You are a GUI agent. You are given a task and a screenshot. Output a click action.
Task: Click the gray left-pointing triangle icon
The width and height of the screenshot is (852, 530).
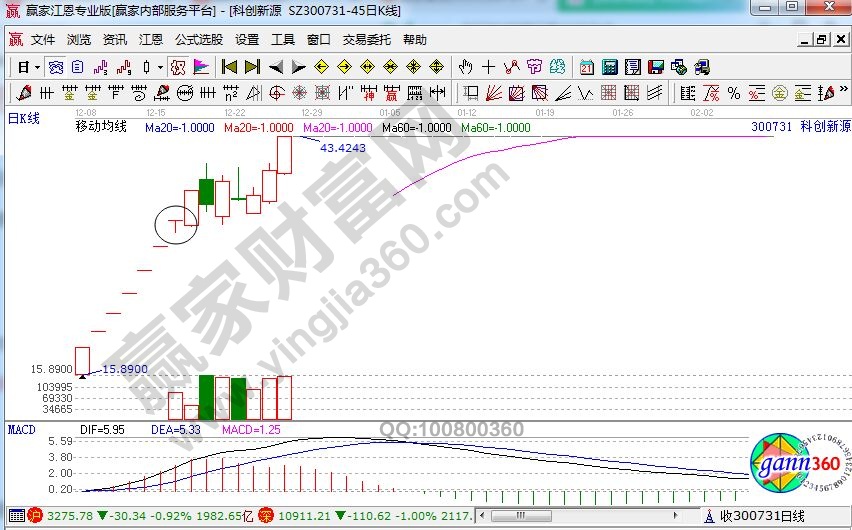tap(274, 67)
